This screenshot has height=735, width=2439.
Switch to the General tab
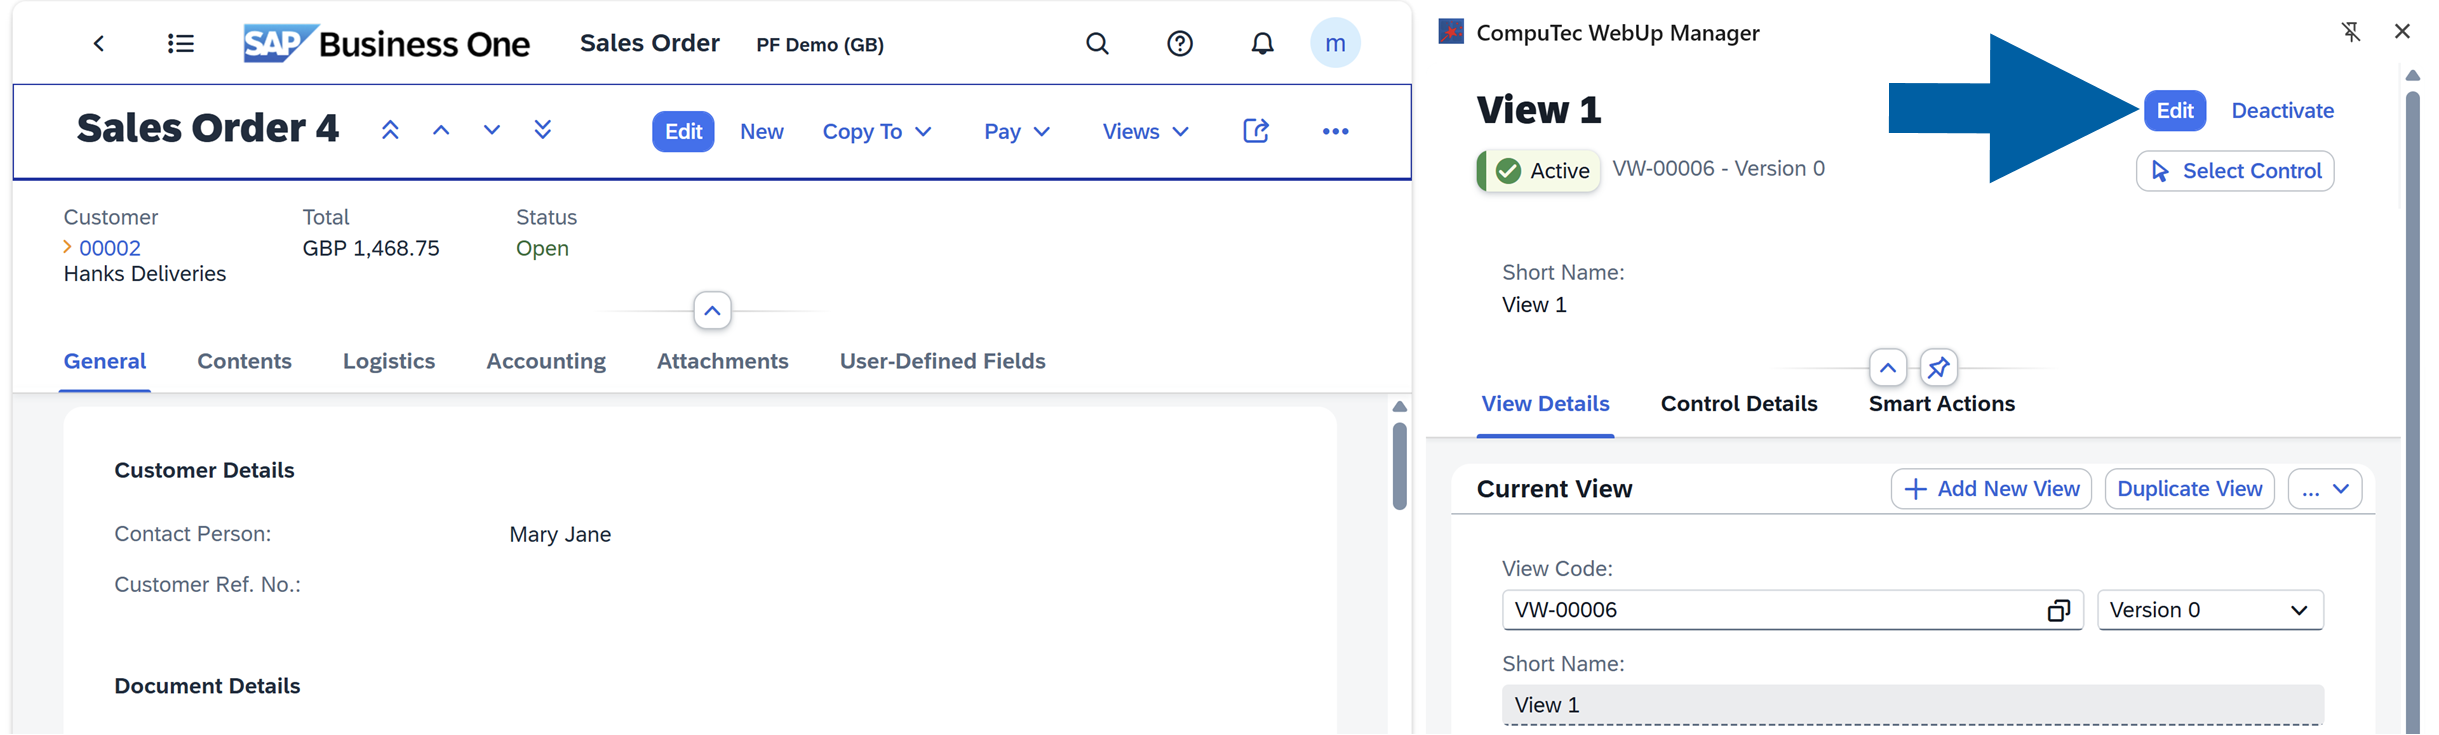105,361
